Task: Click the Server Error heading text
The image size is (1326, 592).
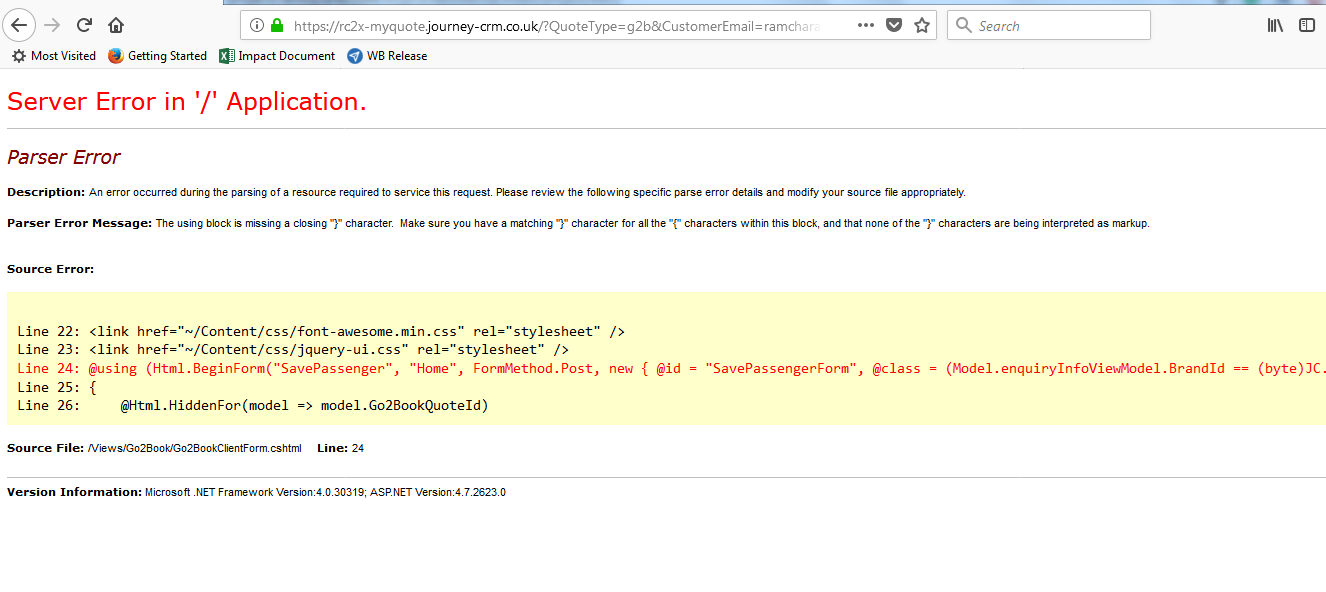Action: (187, 101)
